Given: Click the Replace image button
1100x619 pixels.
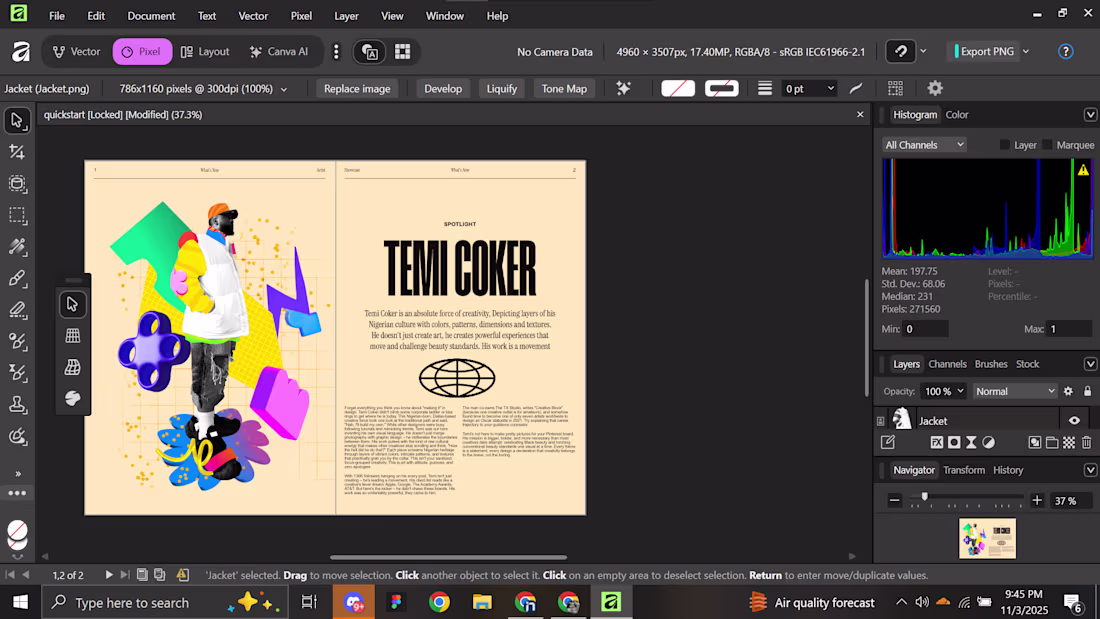Looking at the screenshot, I should [x=357, y=89].
